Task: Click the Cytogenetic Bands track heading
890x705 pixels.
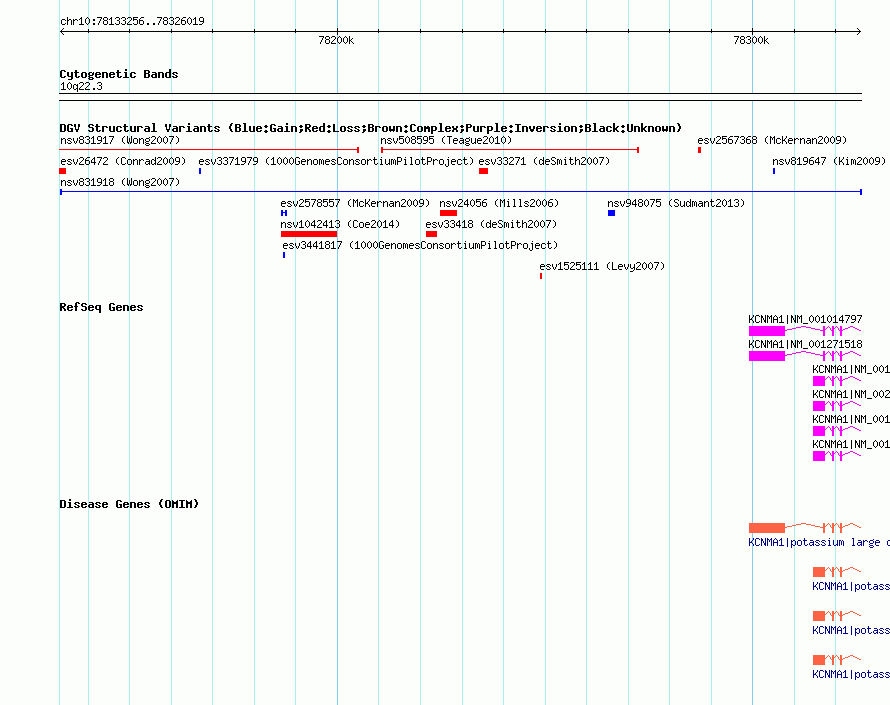Action: 119,74
